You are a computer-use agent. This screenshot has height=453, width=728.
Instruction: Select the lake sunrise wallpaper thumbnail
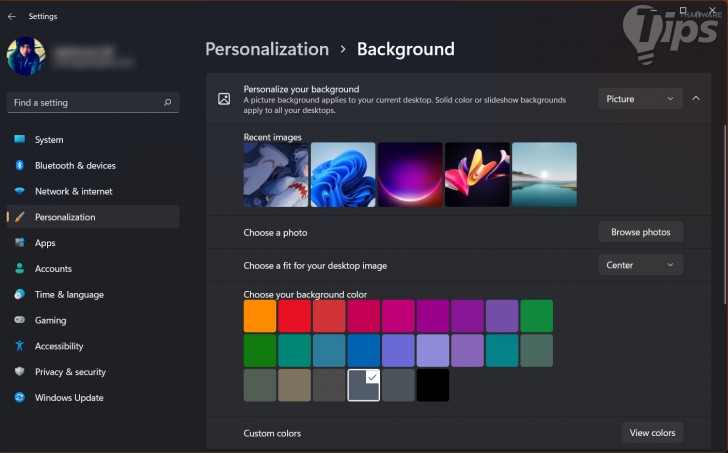pos(544,175)
